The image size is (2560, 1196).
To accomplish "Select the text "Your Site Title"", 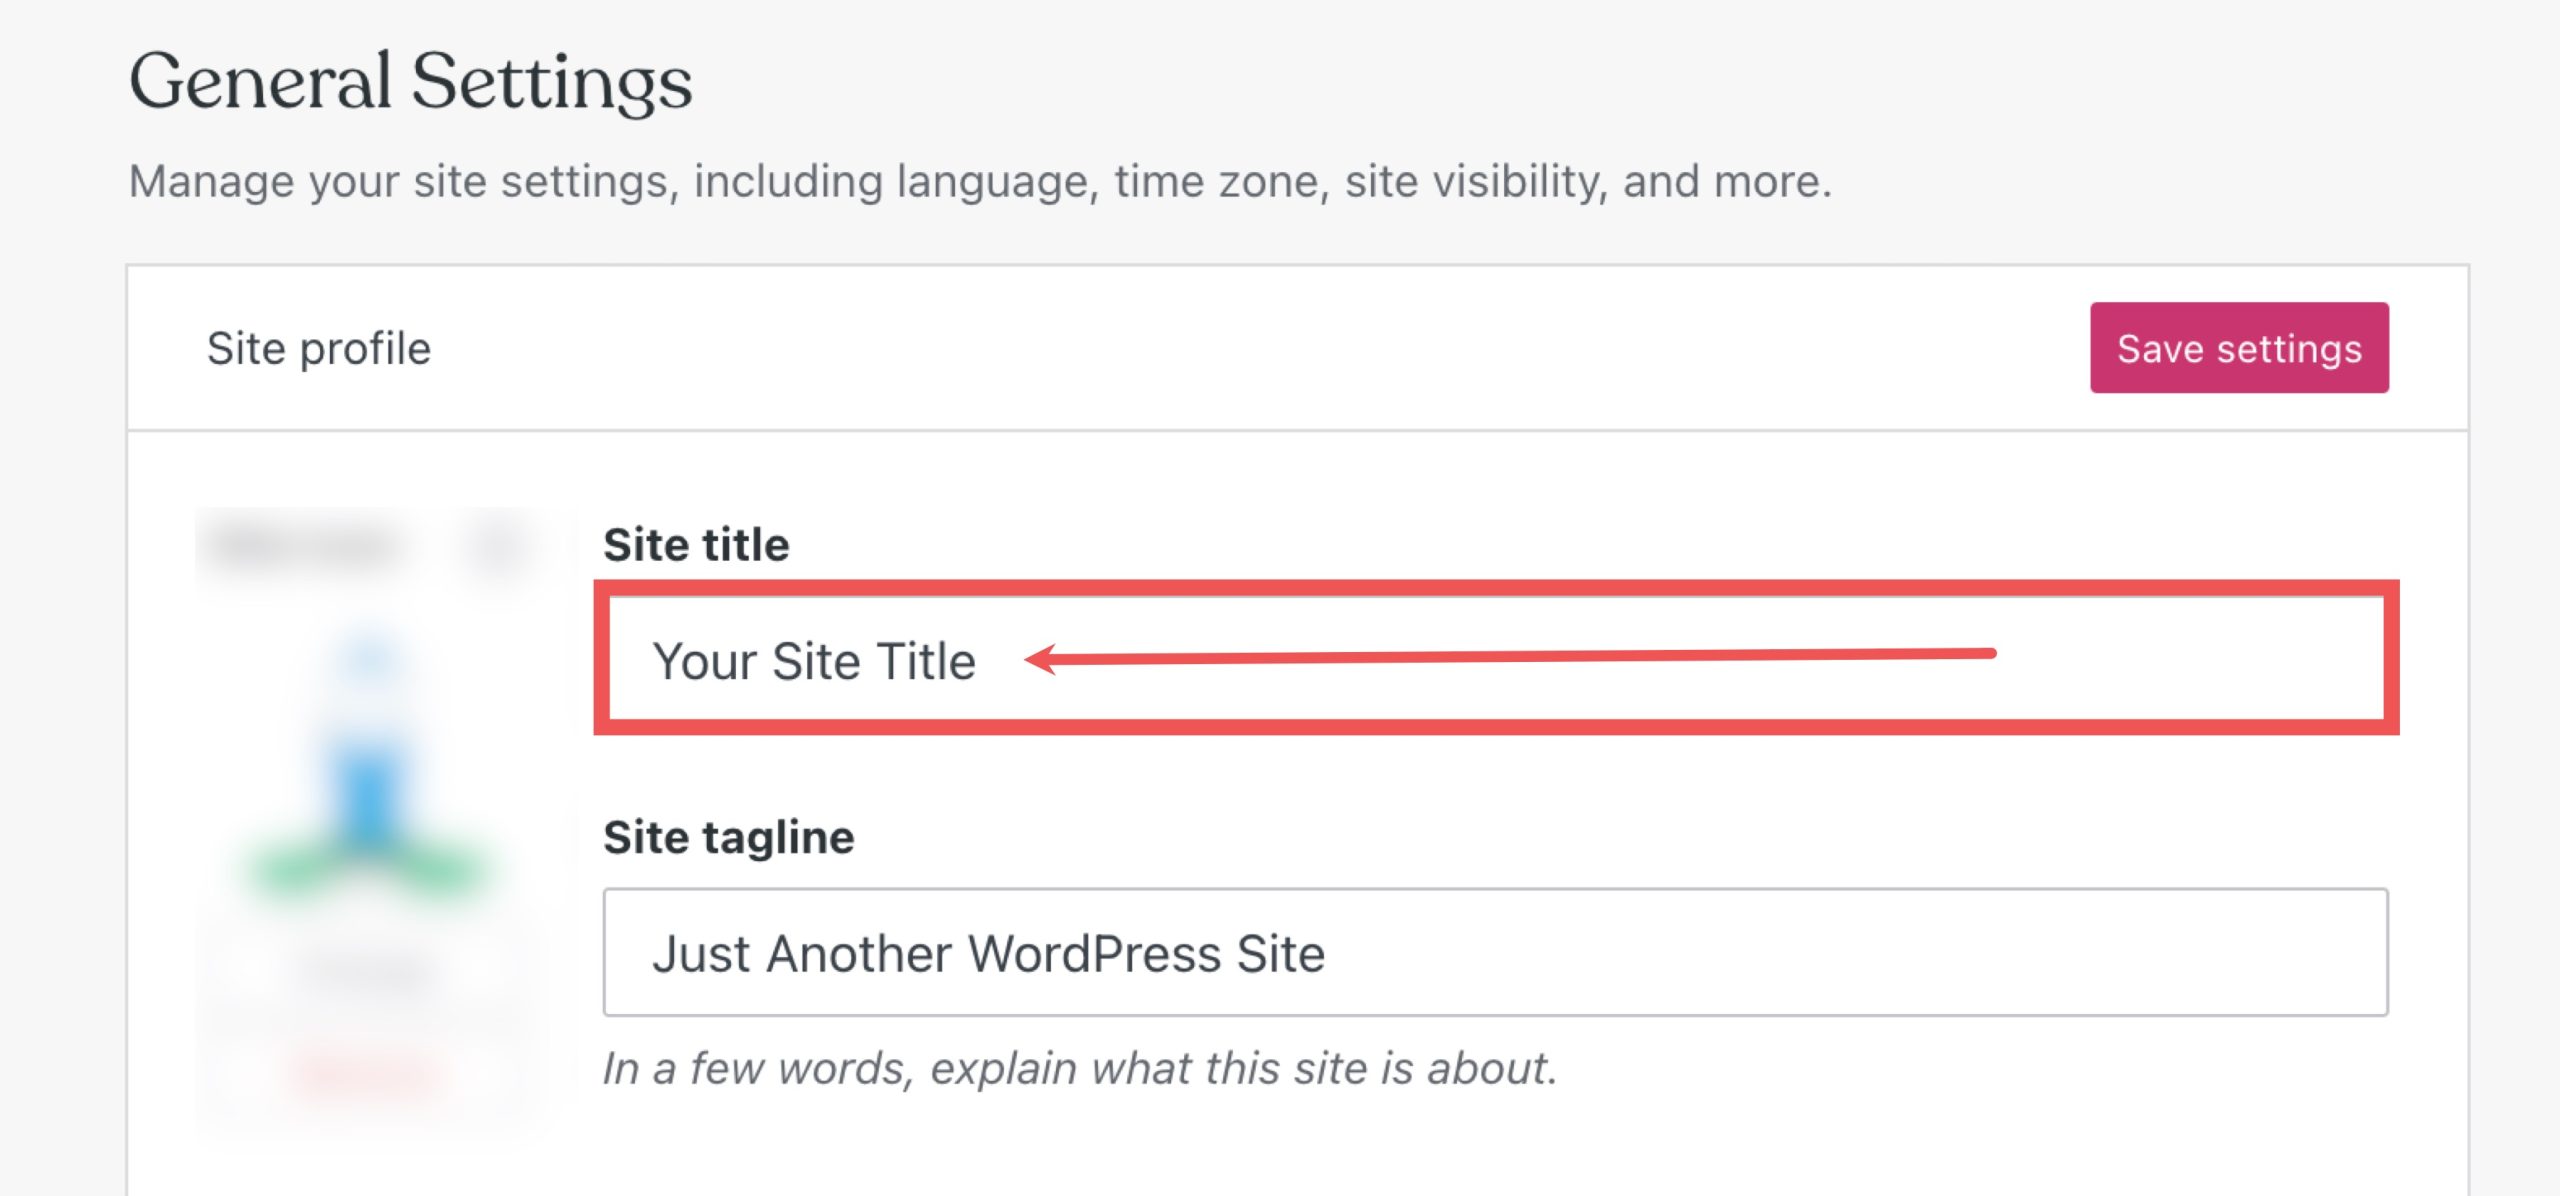I will tap(815, 660).
